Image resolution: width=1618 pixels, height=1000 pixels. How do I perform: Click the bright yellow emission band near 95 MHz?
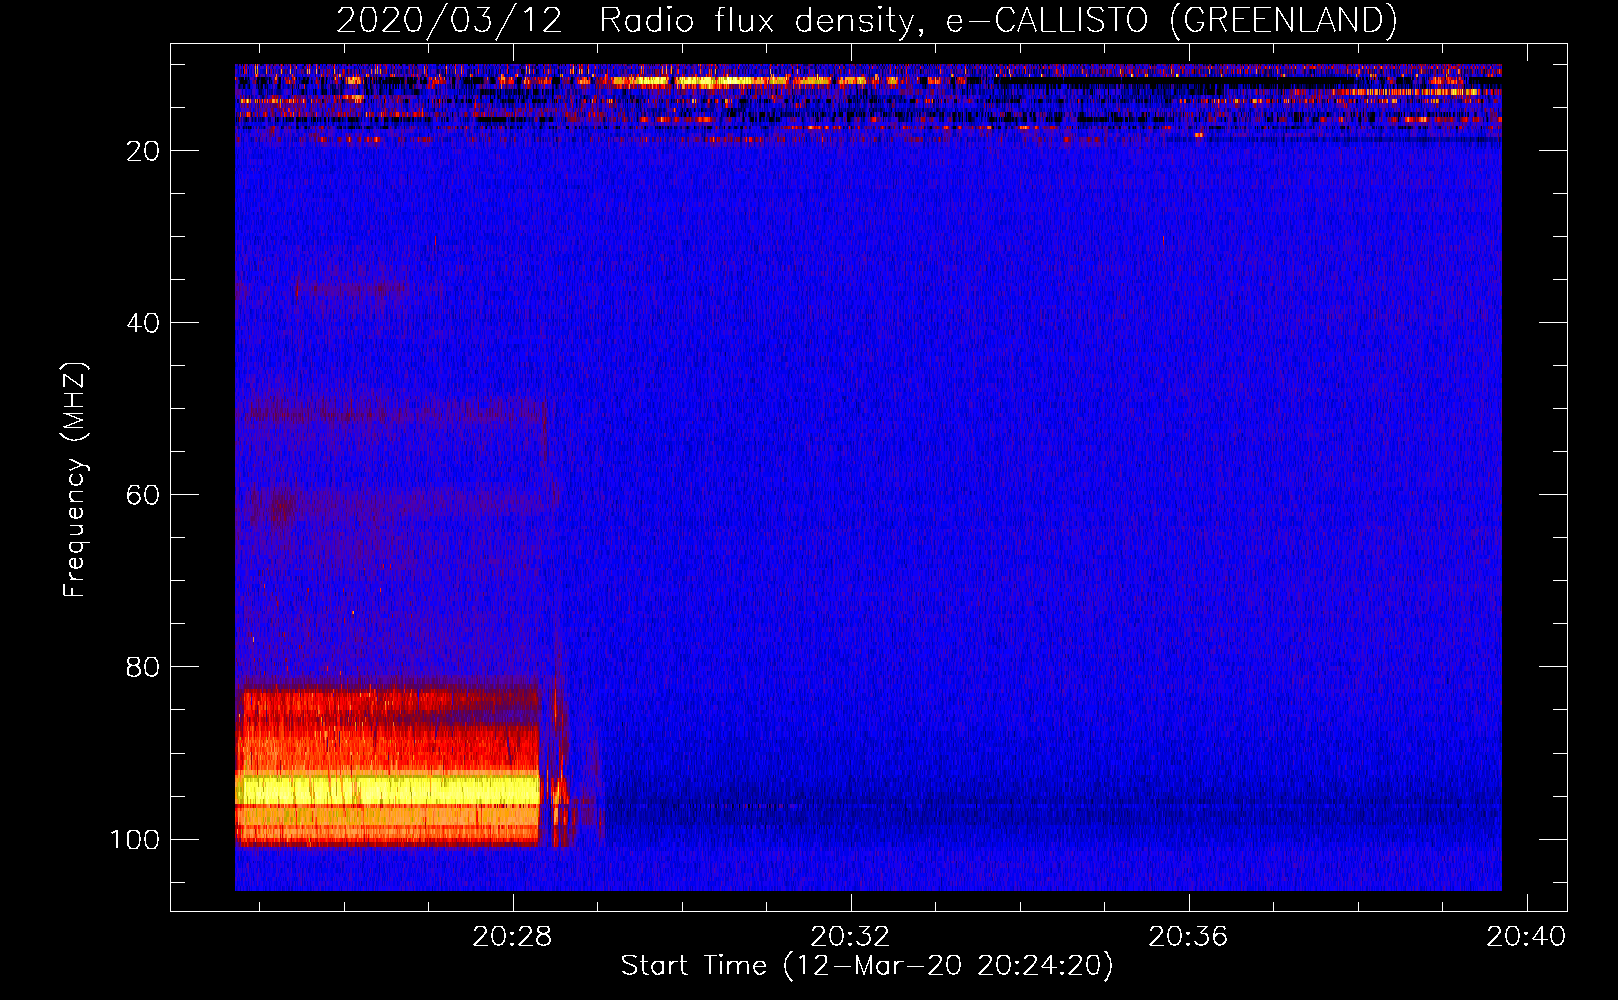click(x=387, y=790)
